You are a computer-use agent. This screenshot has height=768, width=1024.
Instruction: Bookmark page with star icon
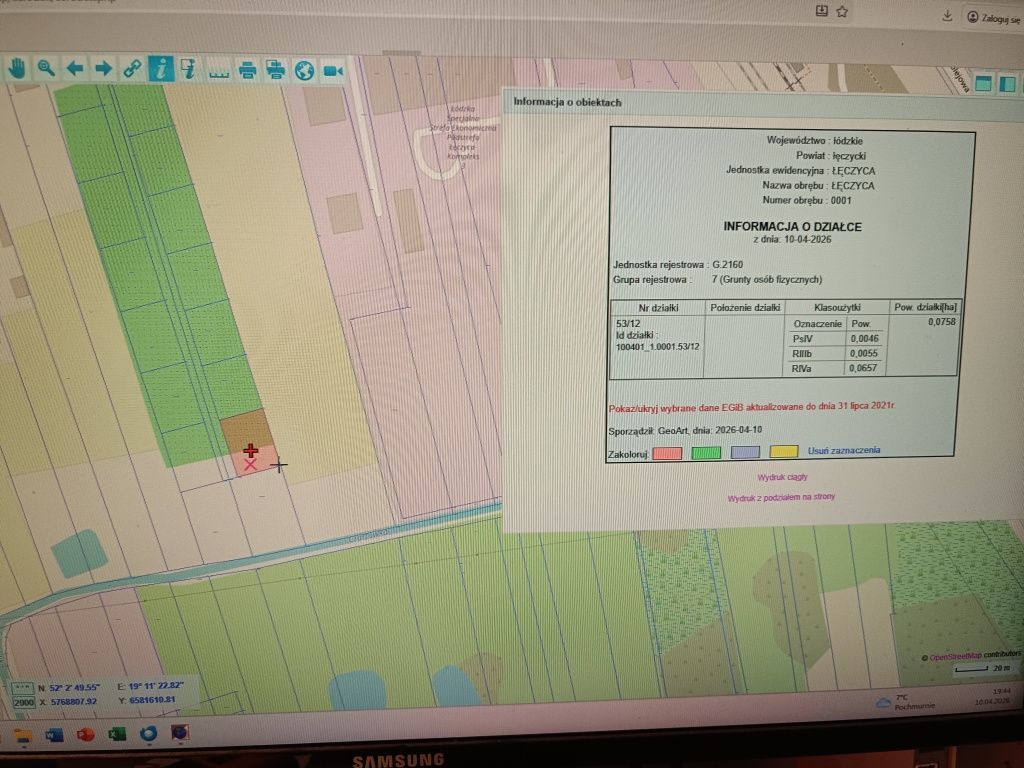click(x=842, y=12)
